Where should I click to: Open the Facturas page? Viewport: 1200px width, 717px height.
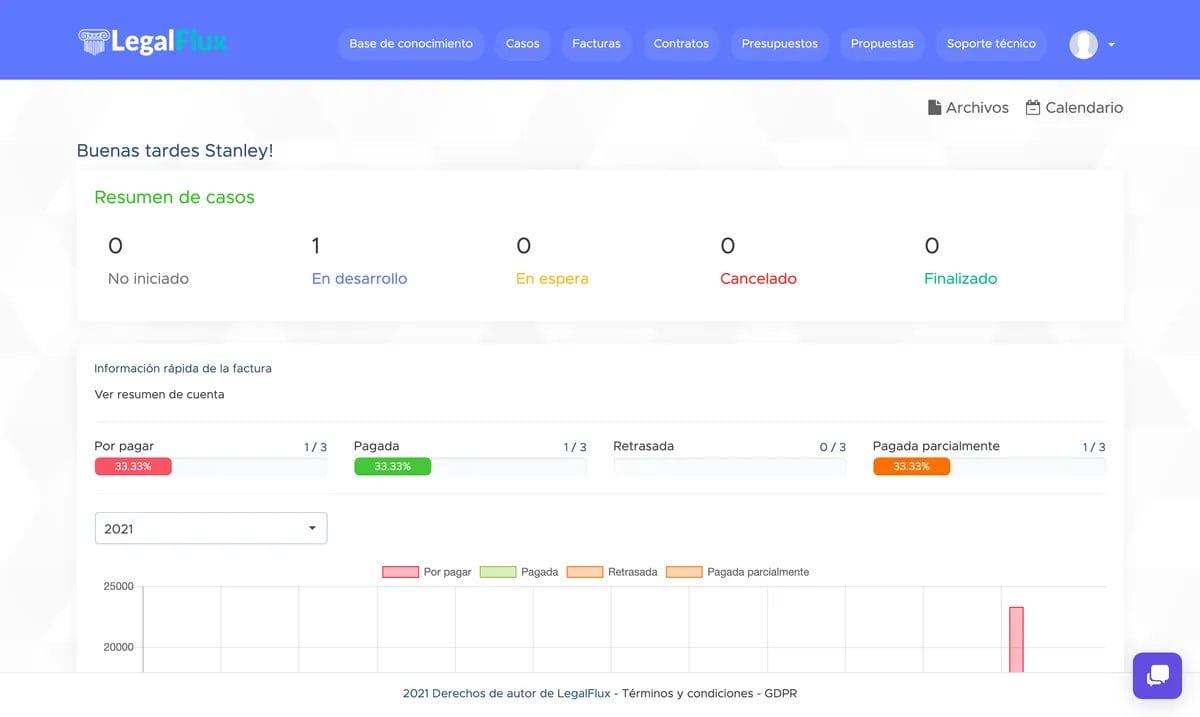pos(596,44)
